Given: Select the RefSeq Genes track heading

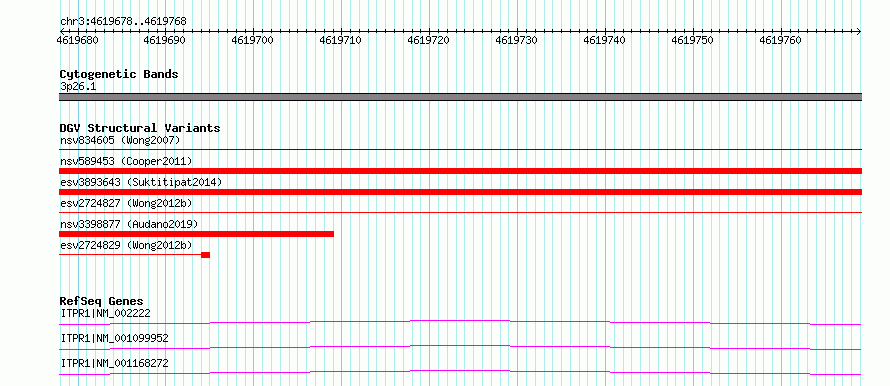Looking at the screenshot, I should click(102, 301).
